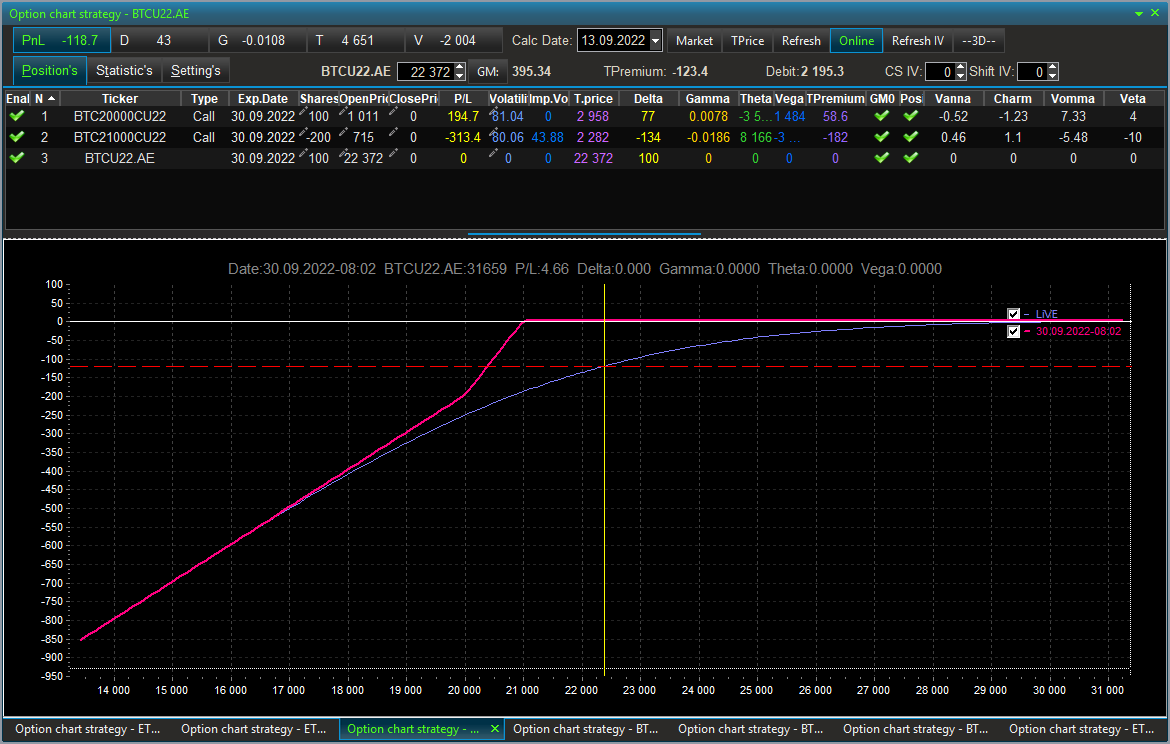Sort by the Ticker column header

[x=120, y=99]
